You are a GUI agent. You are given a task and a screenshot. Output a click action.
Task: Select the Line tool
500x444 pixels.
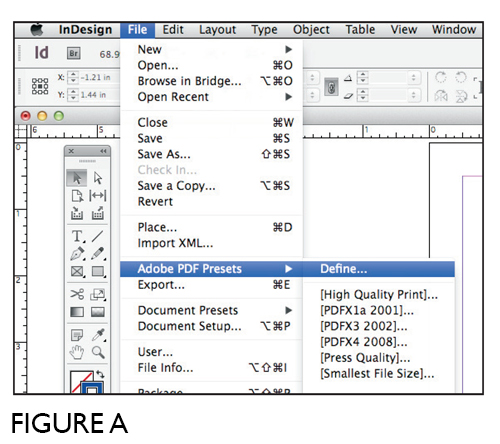[x=98, y=236]
